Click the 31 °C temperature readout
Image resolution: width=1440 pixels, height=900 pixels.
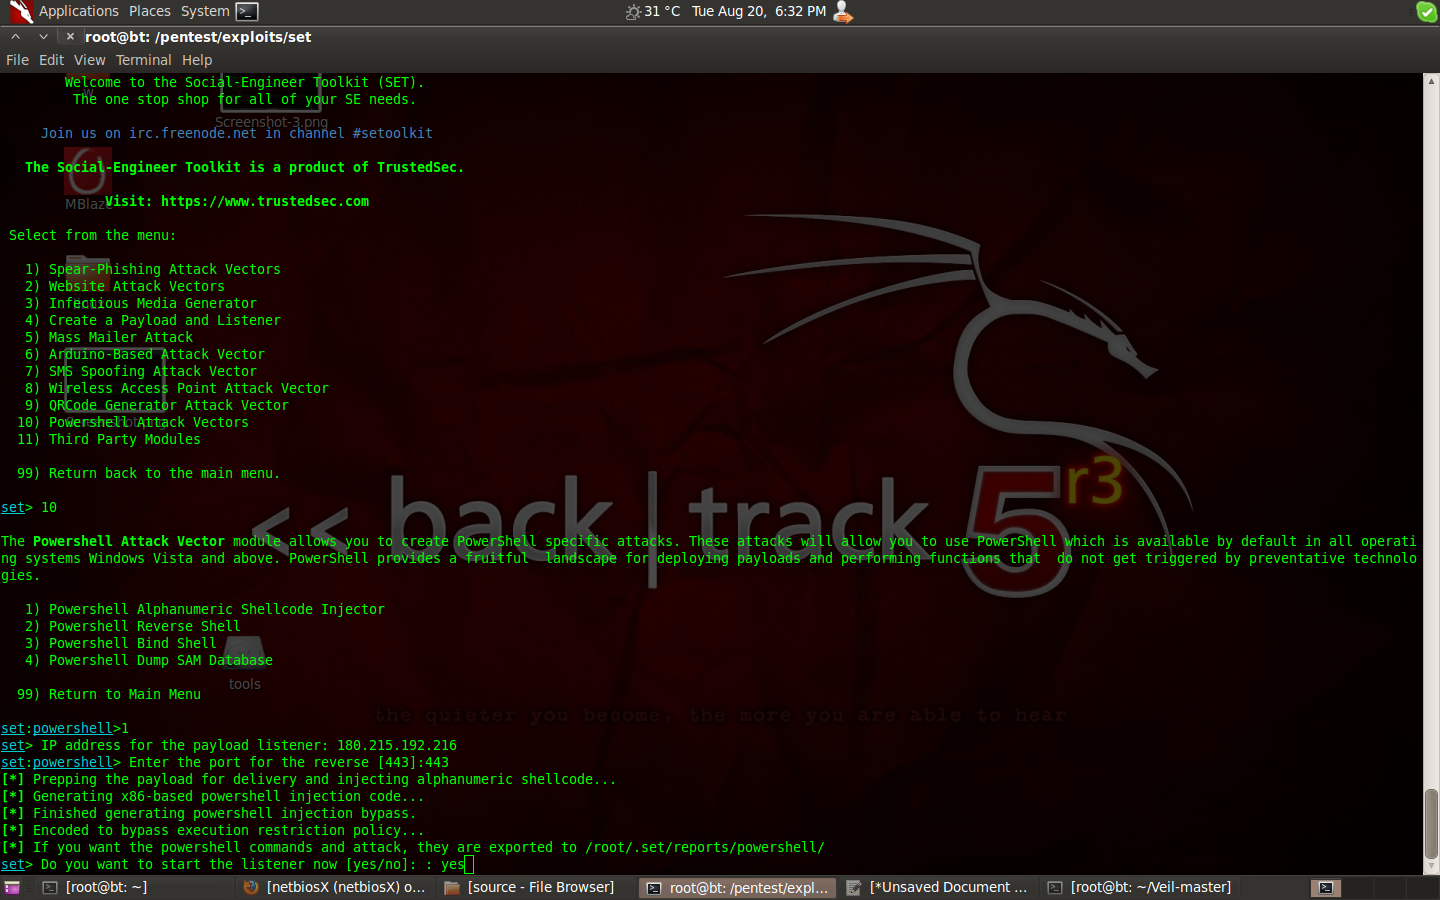(x=662, y=11)
